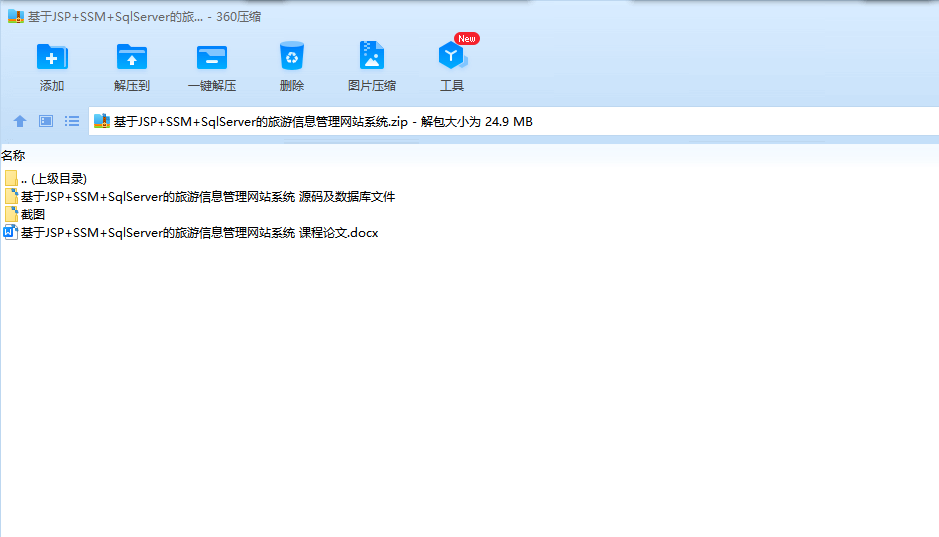Open the 工具 (Tools) icon

pyautogui.click(x=452, y=56)
